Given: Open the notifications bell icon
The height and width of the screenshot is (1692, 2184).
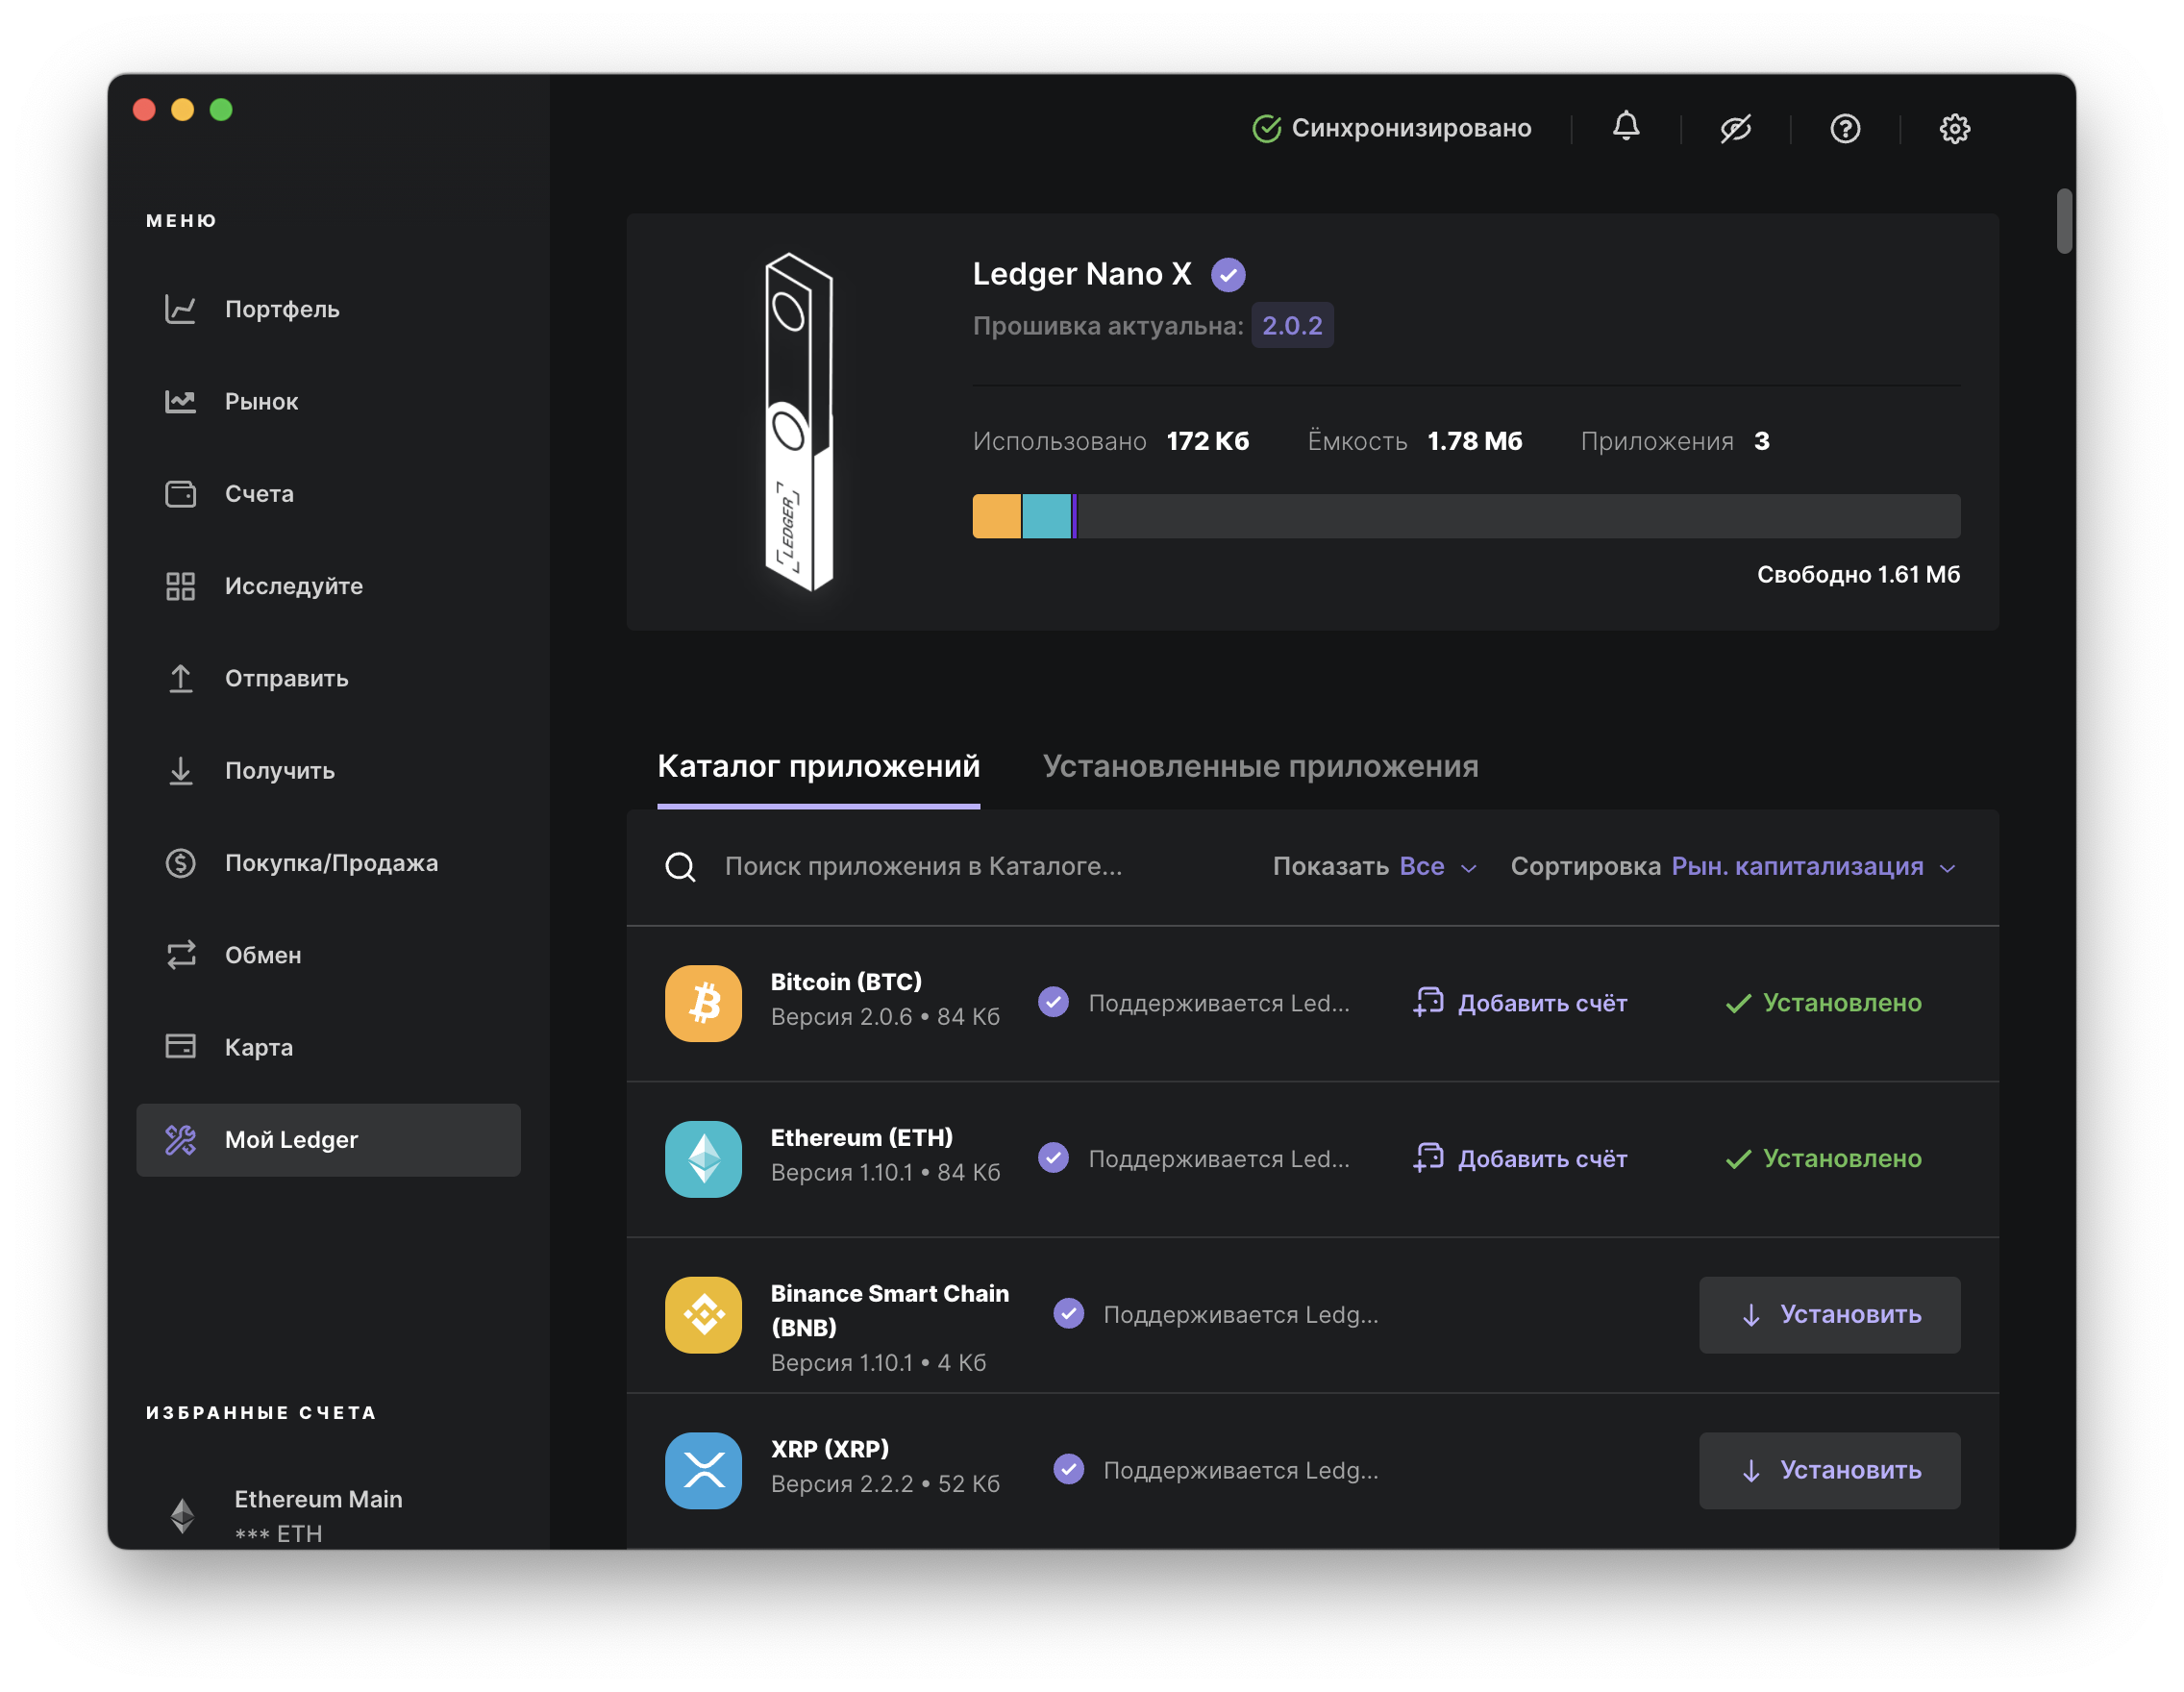Looking at the screenshot, I should pyautogui.click(x=1625, y=127).
